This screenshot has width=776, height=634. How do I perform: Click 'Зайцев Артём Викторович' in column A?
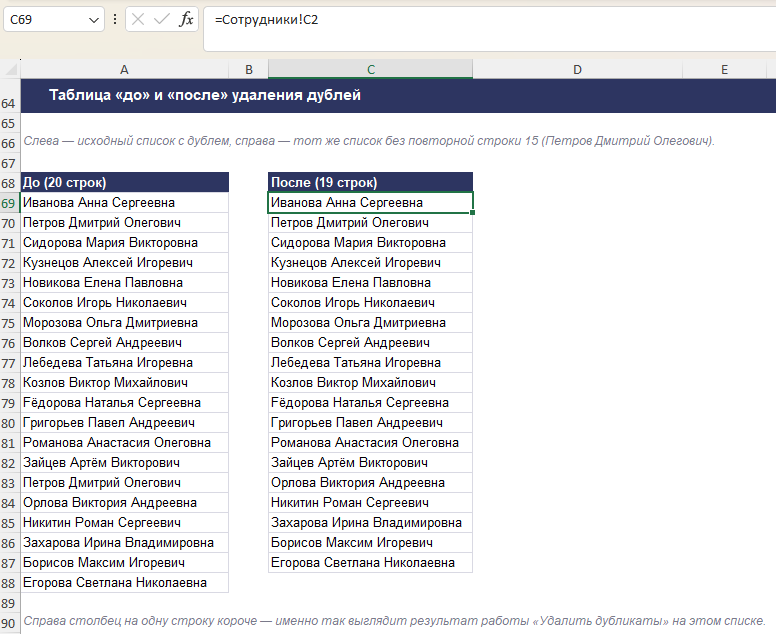click(124, 463)
